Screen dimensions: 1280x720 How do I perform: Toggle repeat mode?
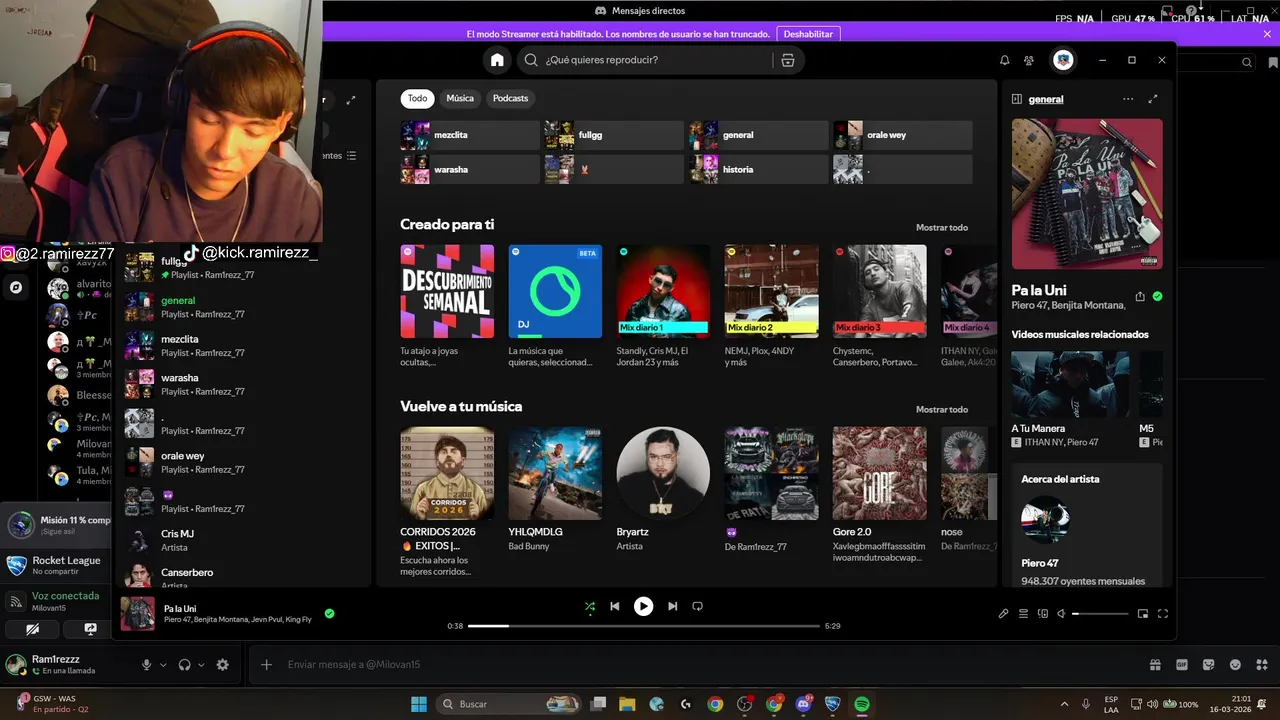tap(698, 606)
